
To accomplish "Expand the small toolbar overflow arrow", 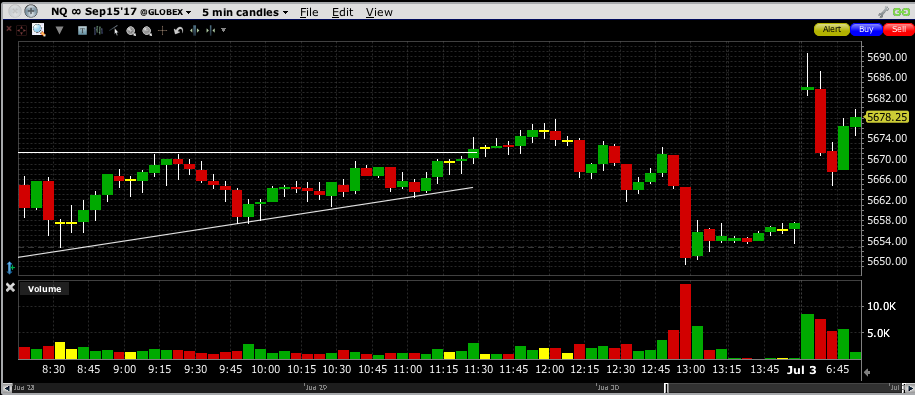I will click(223, 30).
